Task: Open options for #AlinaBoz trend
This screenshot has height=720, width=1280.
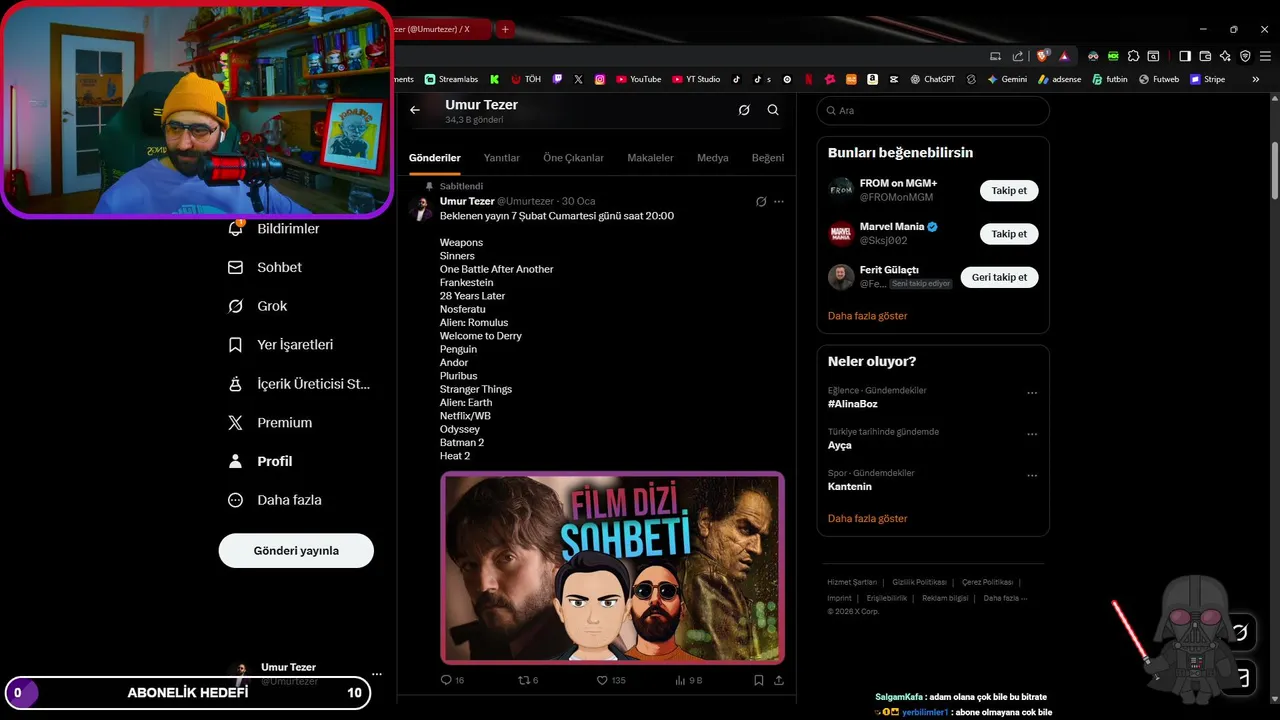Action: 1032,393
